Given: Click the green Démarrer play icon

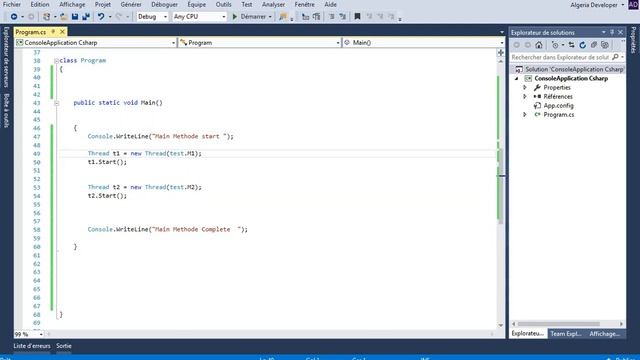Looking at the screenshot, I should pos(235,17).
